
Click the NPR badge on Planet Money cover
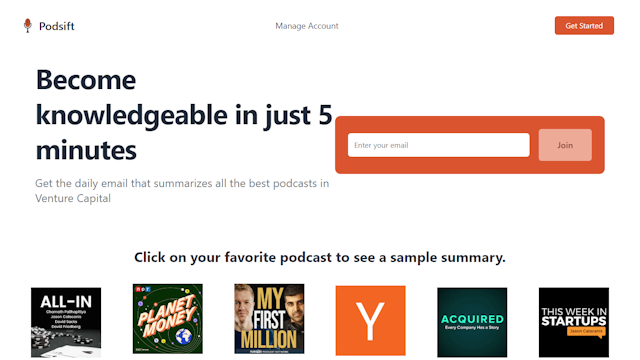pos(143,289)
